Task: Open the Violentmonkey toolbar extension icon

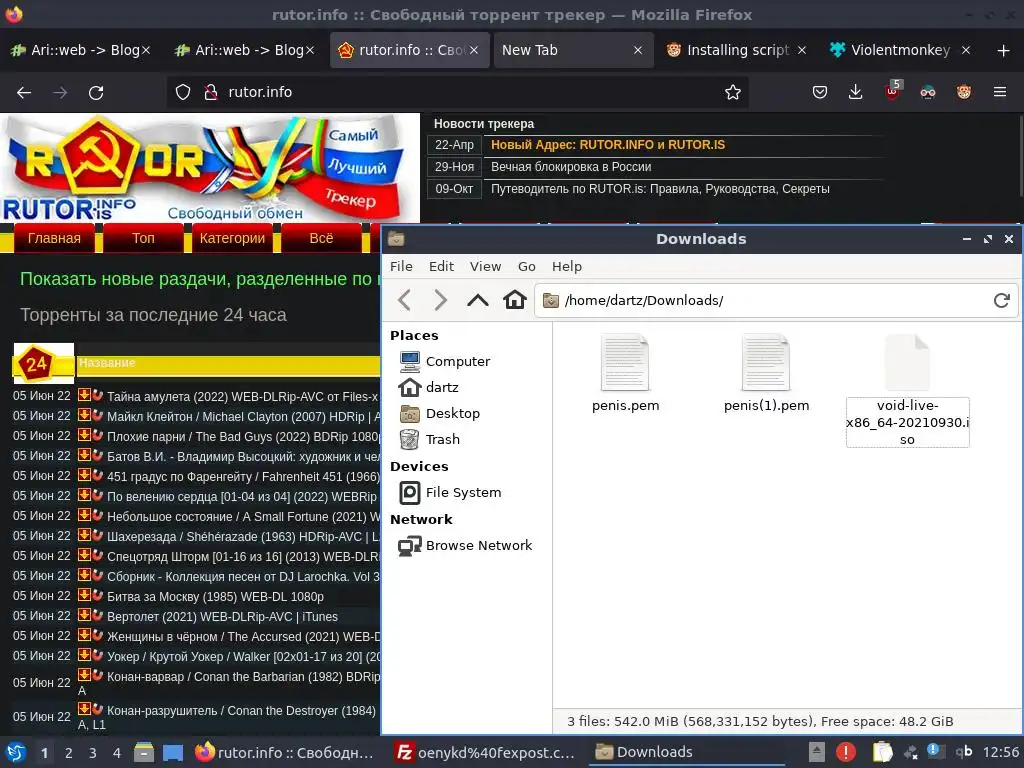Action: (x=964, y=92)
